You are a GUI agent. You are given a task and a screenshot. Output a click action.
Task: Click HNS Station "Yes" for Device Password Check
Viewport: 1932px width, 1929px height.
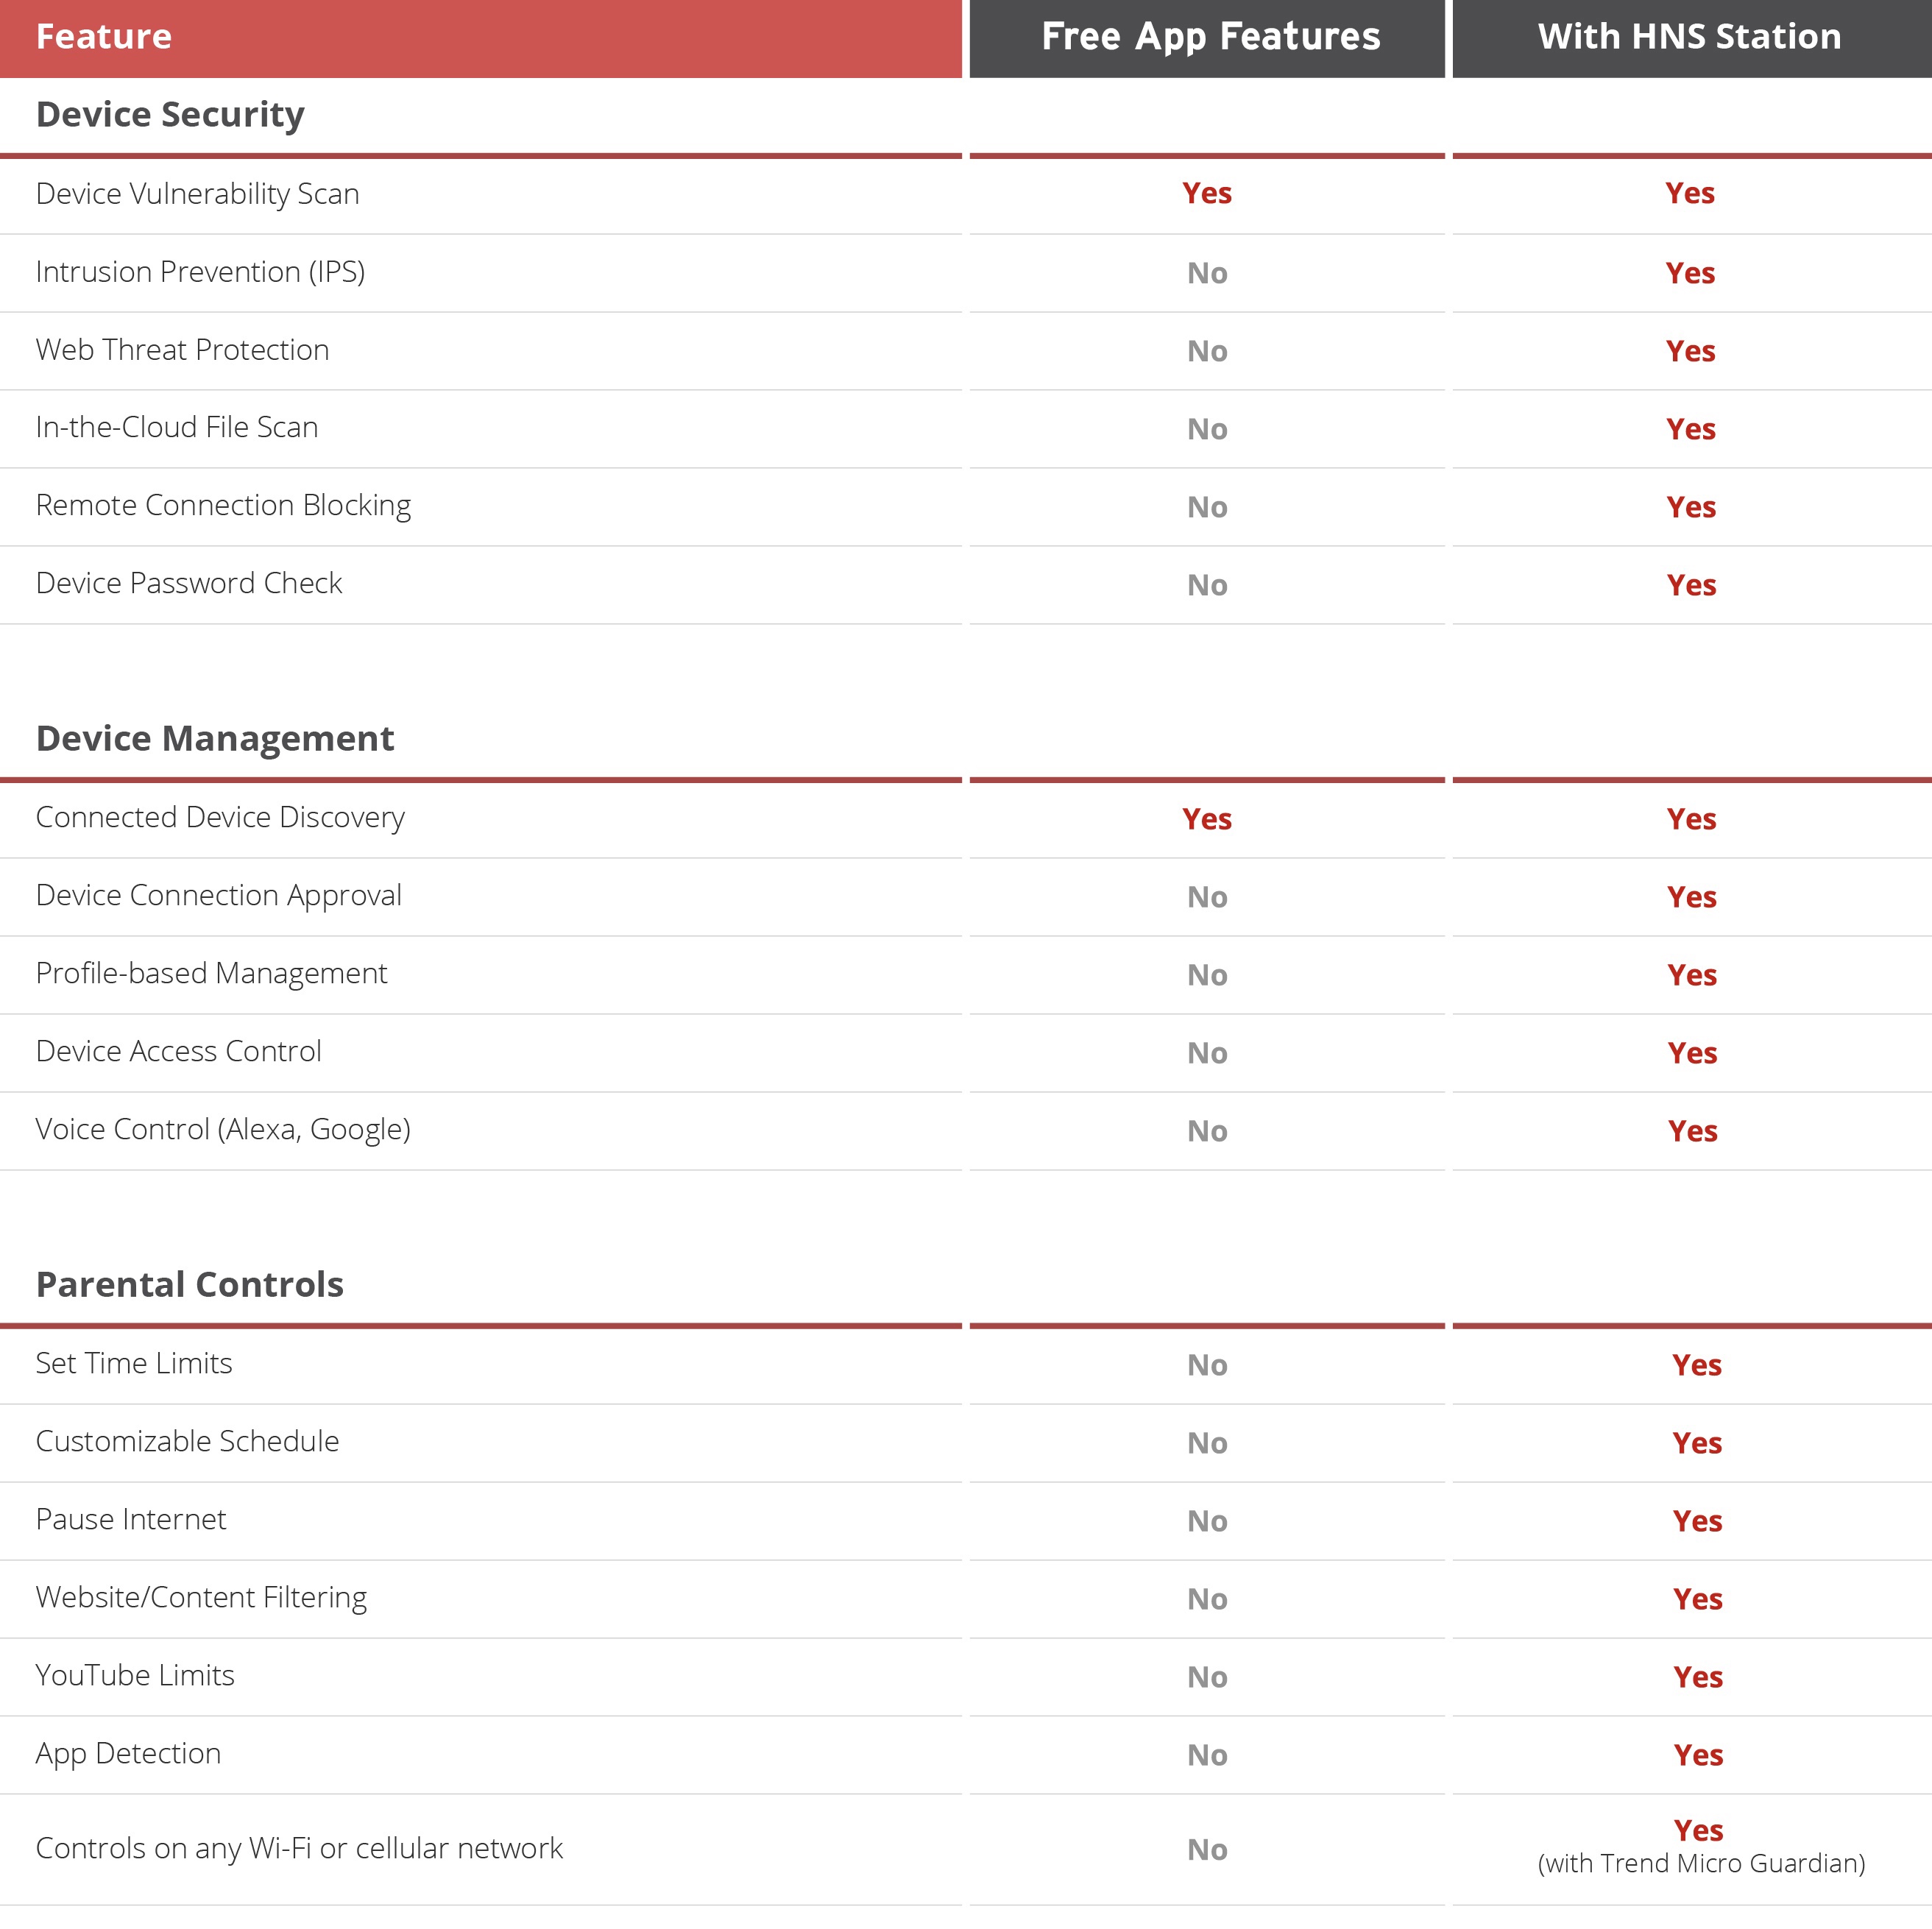click(1691, 586)
